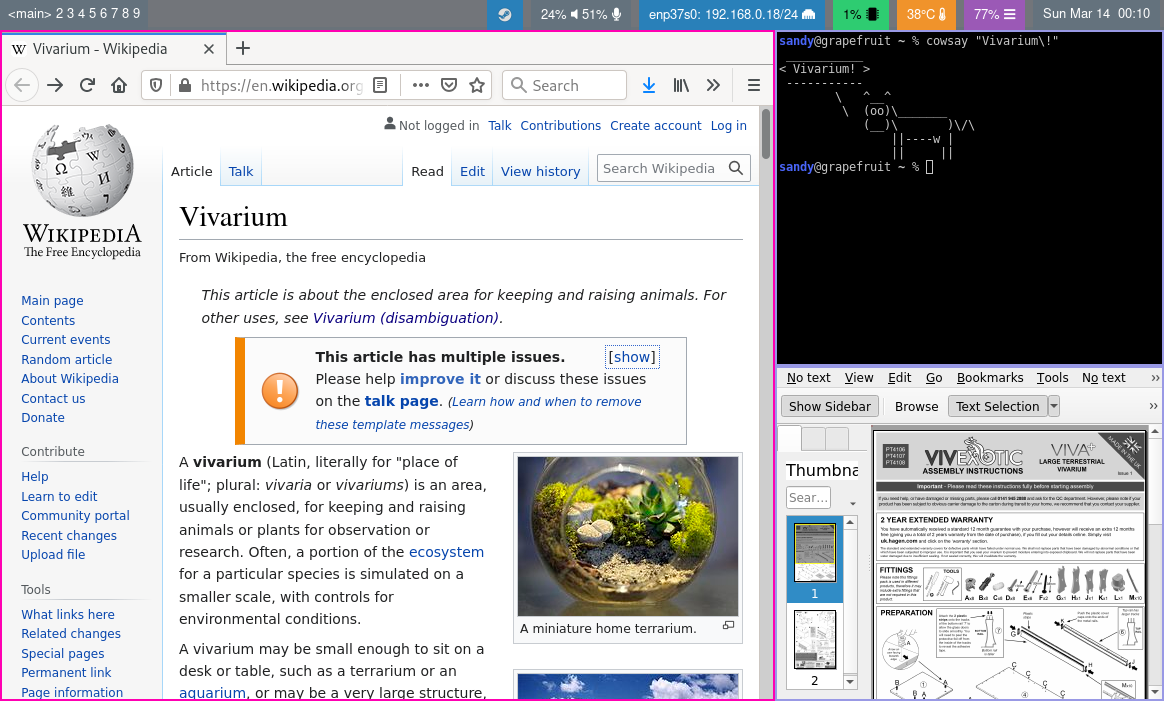Click the speaker volume icon in status bar
1164x701 pixels.
pyautogui.click(x=574, y=14)
